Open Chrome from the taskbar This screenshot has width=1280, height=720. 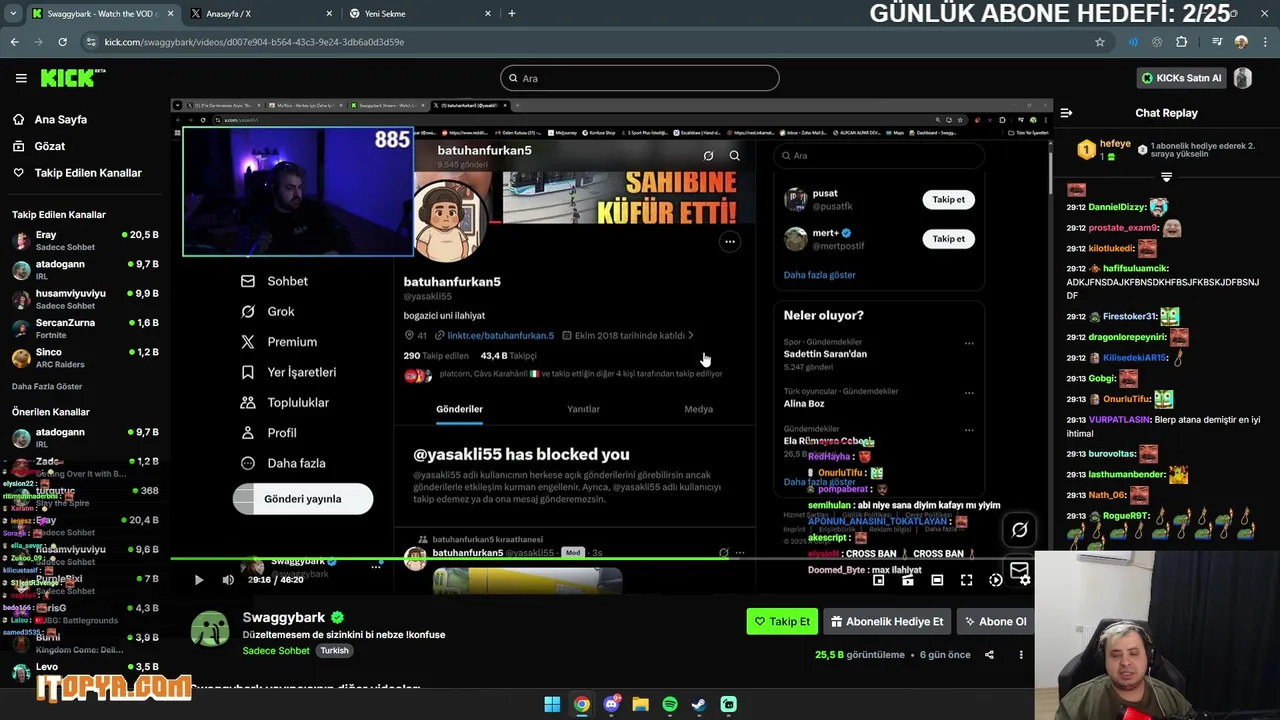[581, 704]
